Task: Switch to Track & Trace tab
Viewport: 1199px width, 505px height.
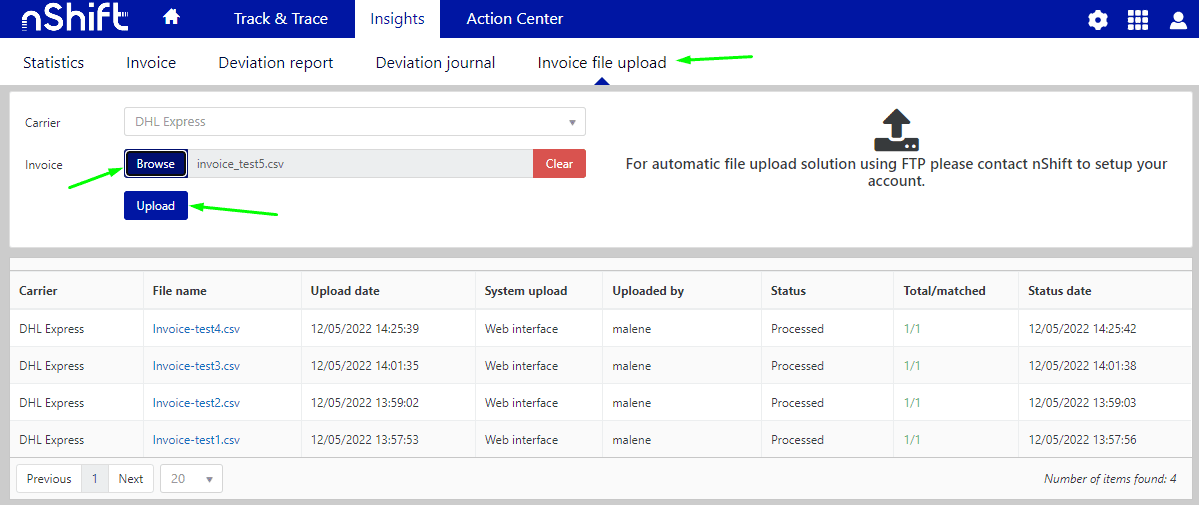Action: (280, 19)
